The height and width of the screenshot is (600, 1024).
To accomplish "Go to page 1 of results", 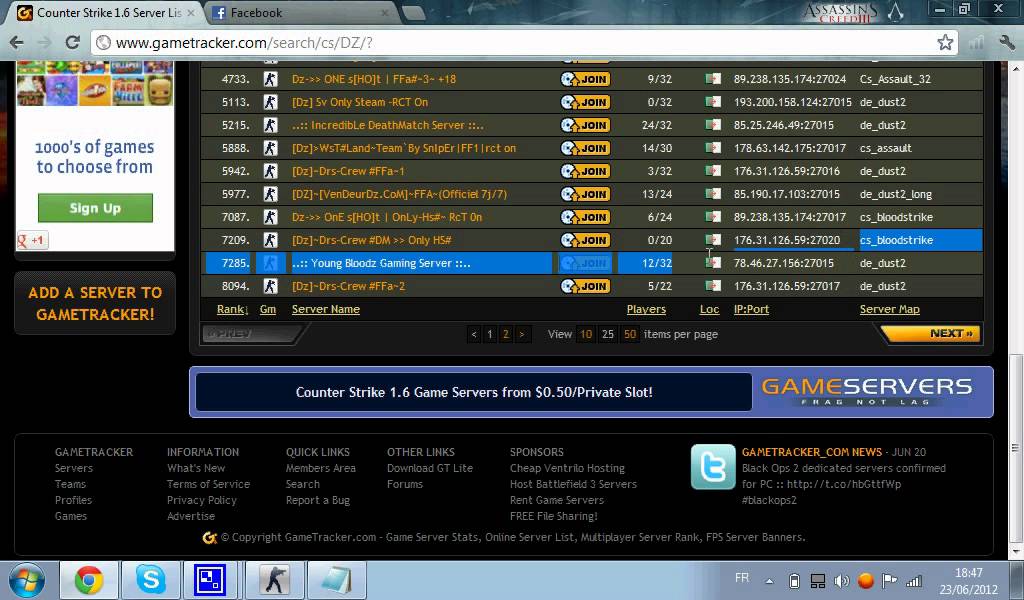I will click(x=490, y=334).
